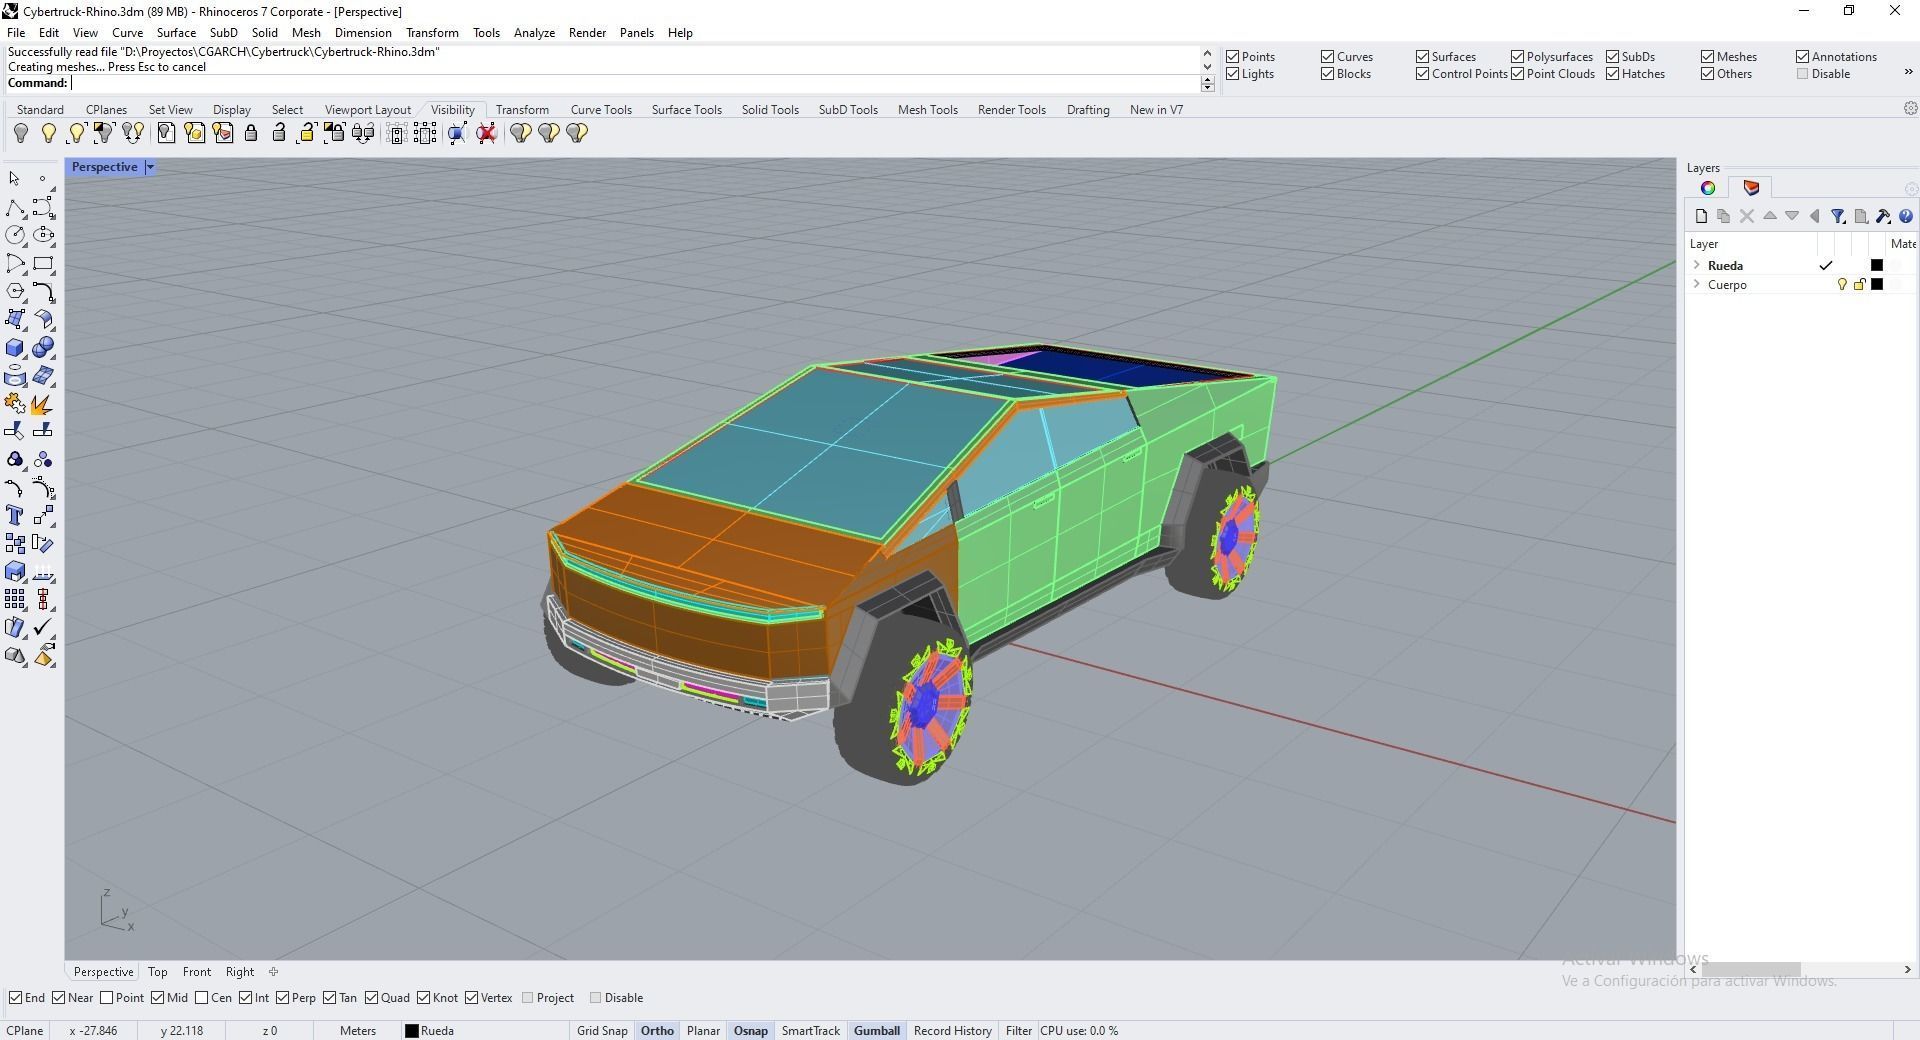Open the layer filter funnel icon

click(x=1837, y=216)
